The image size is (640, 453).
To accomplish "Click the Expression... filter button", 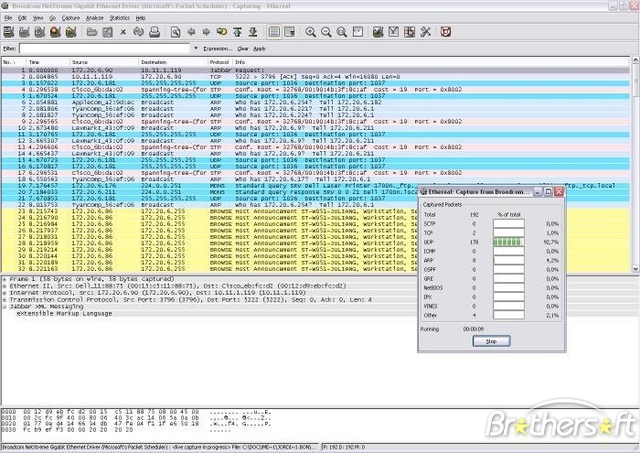I will point(218,49).
